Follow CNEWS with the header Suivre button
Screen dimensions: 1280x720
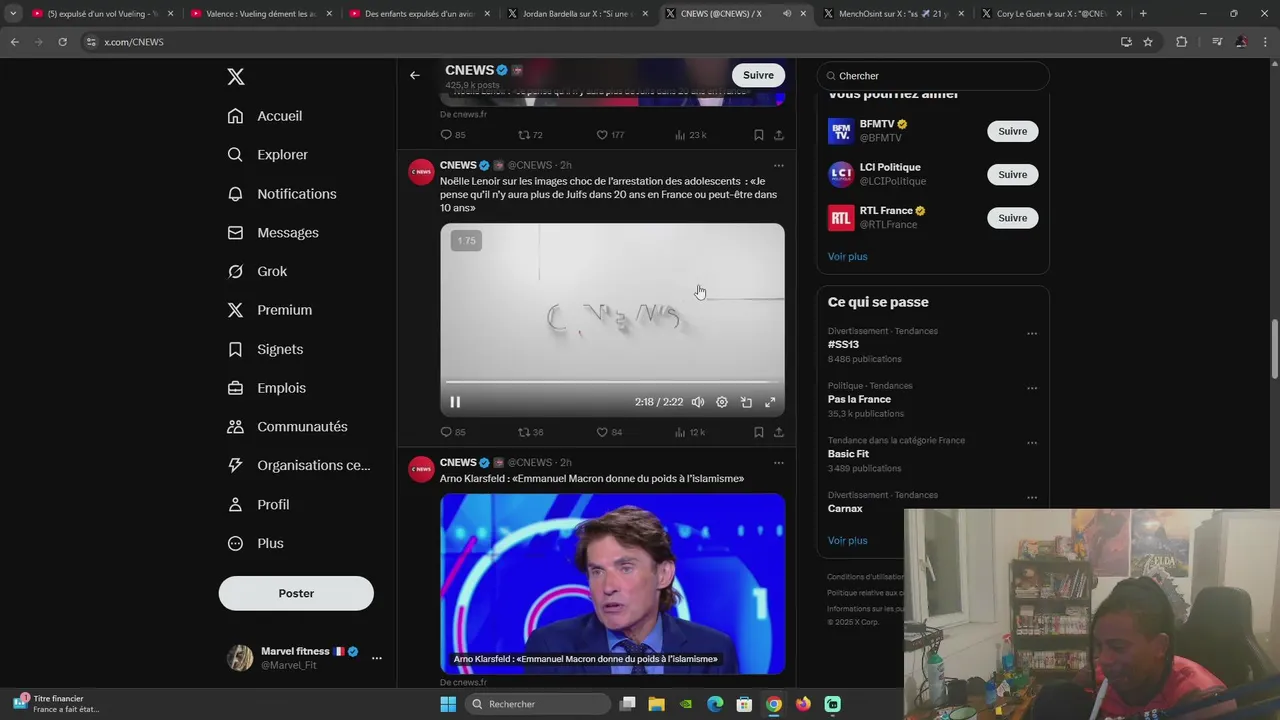758,75
